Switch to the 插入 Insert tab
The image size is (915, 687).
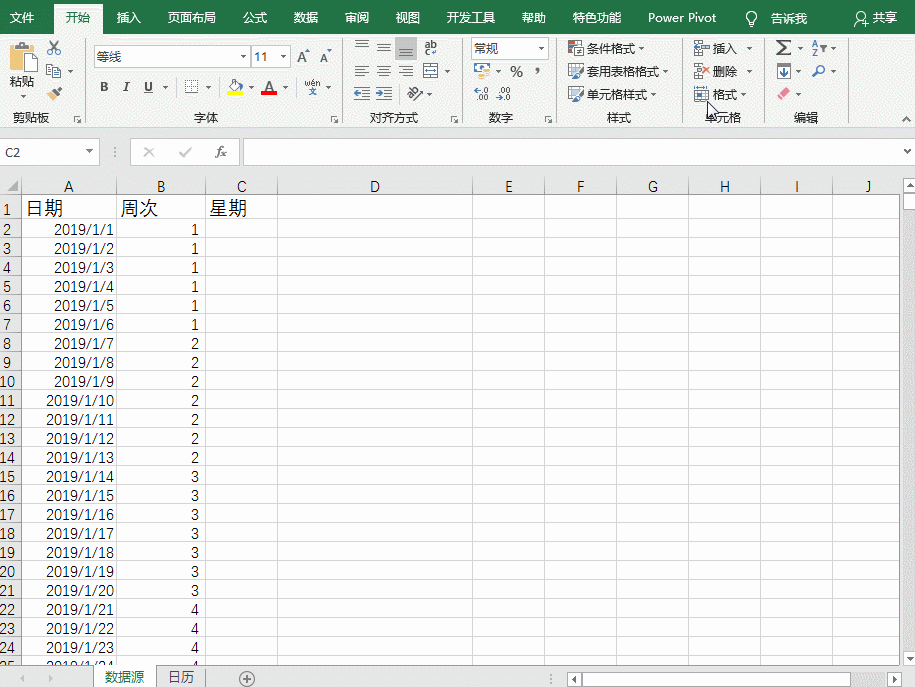[128, 18]
